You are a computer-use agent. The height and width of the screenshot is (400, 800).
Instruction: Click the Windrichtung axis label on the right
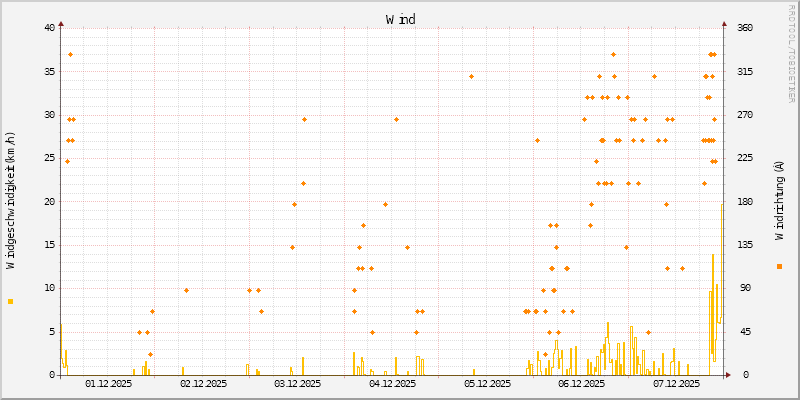tap(779, 200)
